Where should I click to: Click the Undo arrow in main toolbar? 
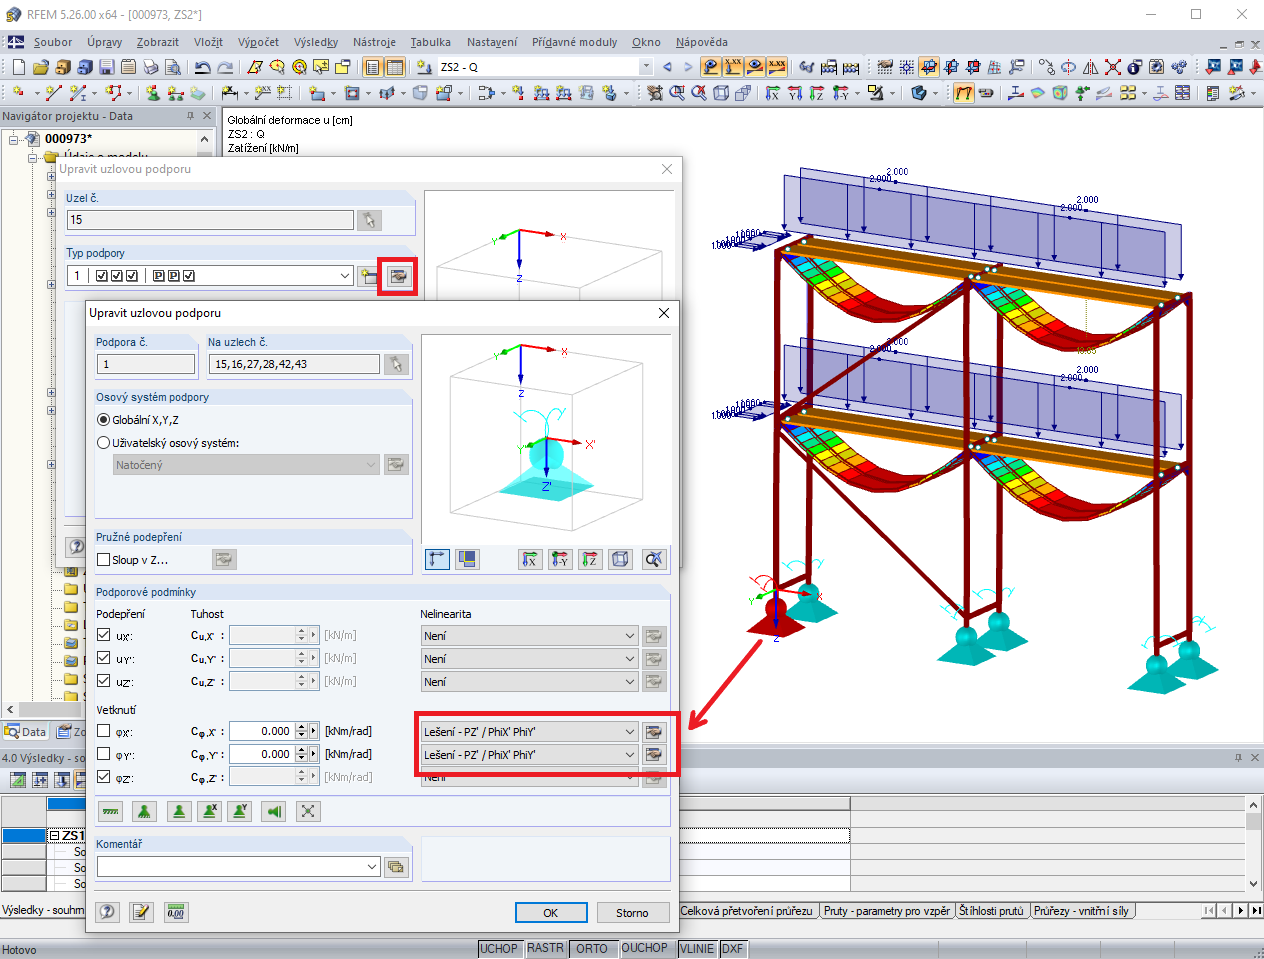(x=202, y=67)
